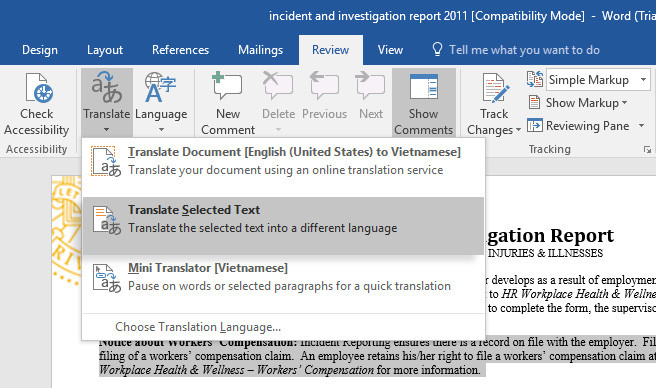Click the Tell me search field
Screen dimensions: 656x388
pos(524,50)
